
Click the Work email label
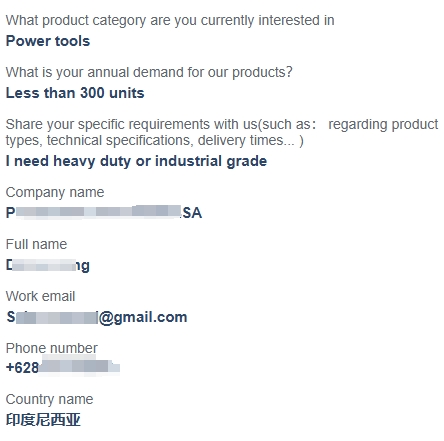[x=40, y=296]
